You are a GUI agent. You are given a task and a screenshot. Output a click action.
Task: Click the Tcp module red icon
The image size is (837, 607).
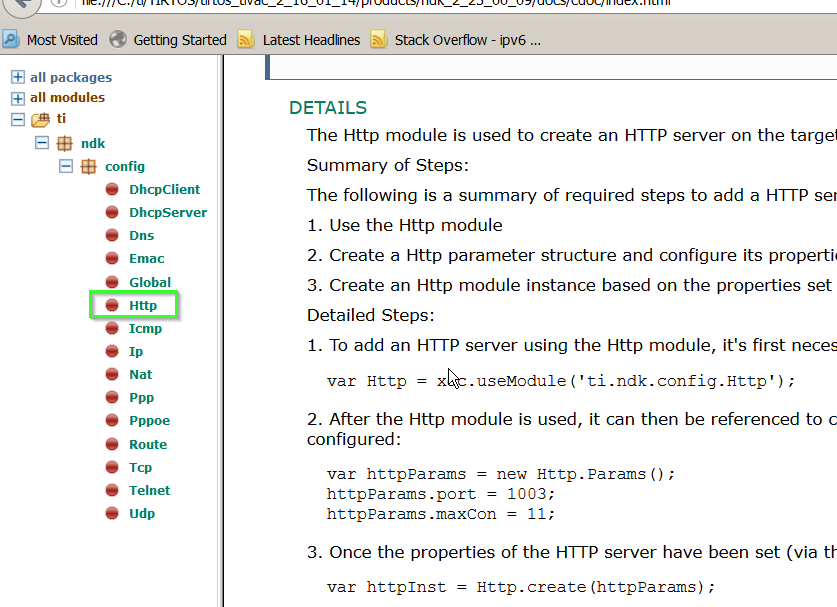pos(112,467)
